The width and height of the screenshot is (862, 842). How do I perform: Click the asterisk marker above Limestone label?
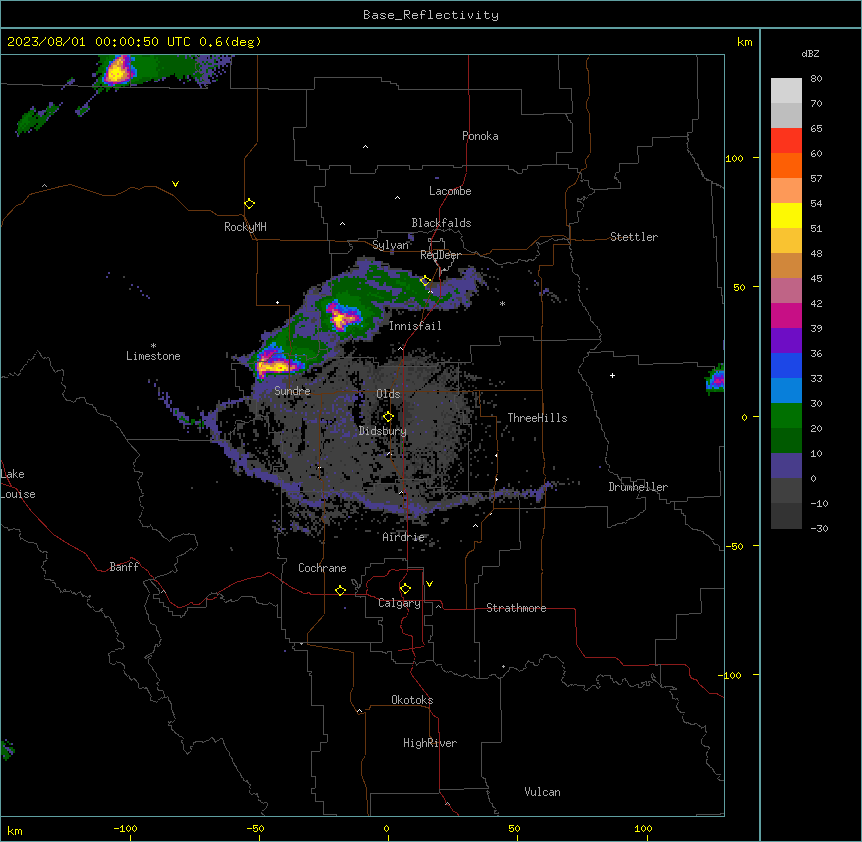coord(153,346)
